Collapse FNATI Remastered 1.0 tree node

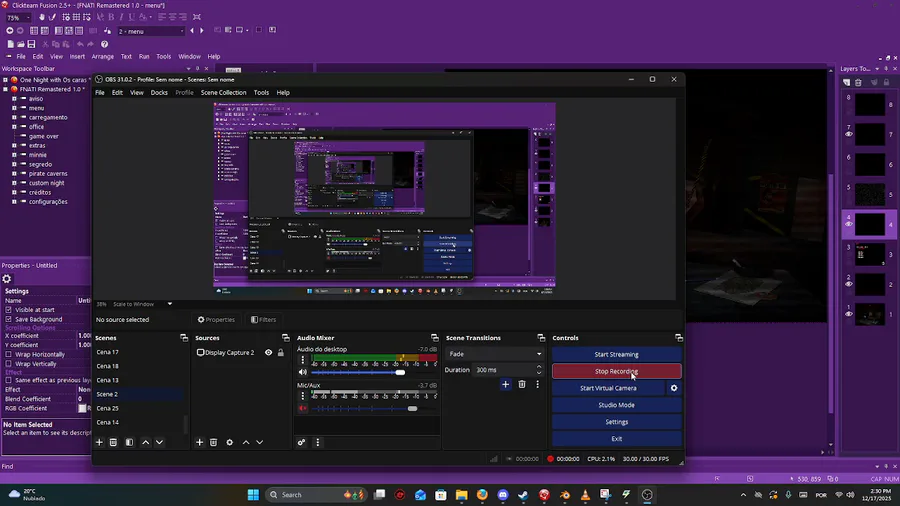5,89
